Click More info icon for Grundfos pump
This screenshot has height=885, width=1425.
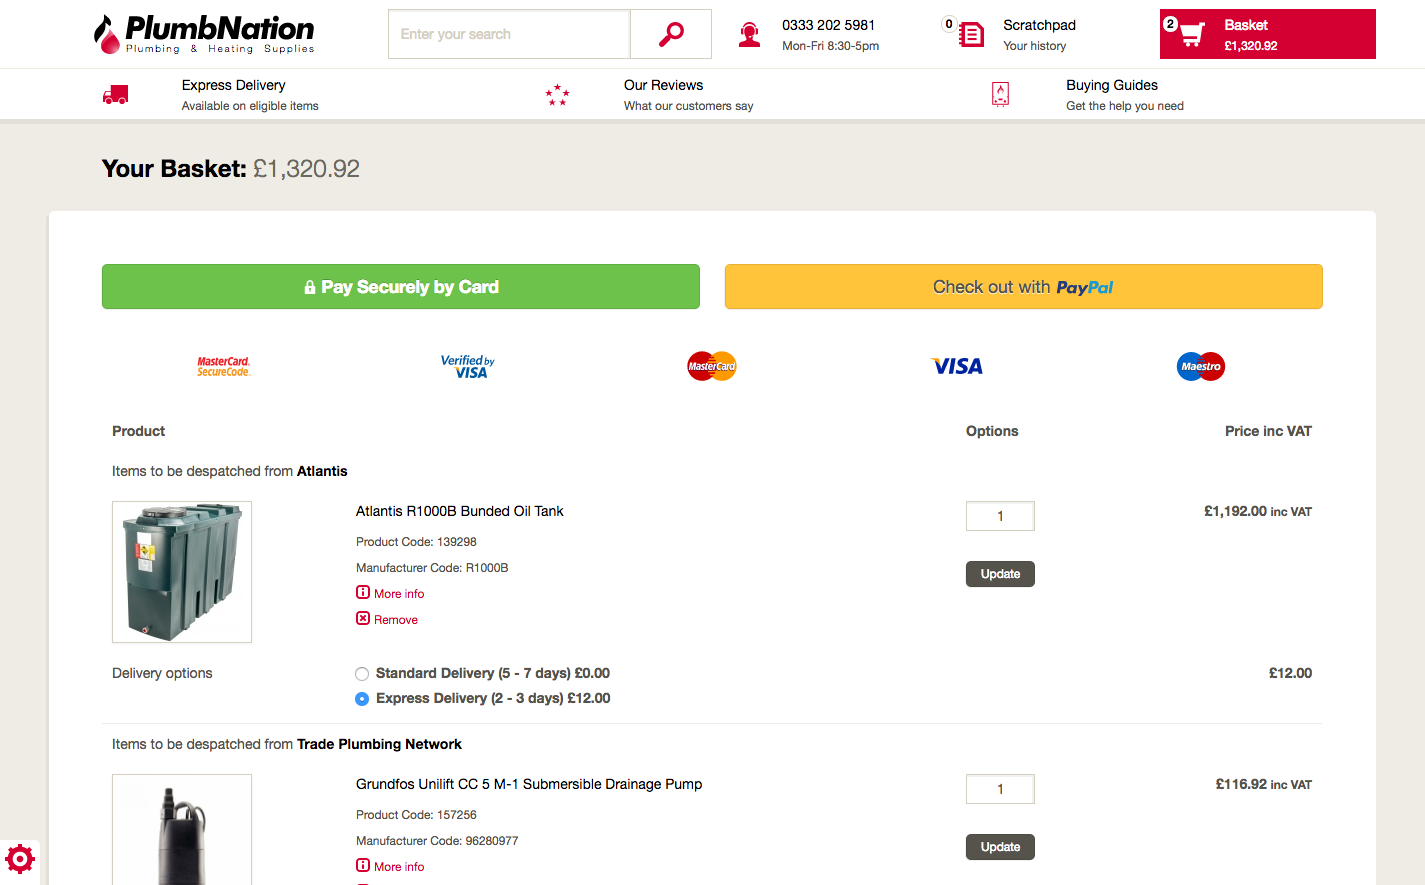[363, 865]
